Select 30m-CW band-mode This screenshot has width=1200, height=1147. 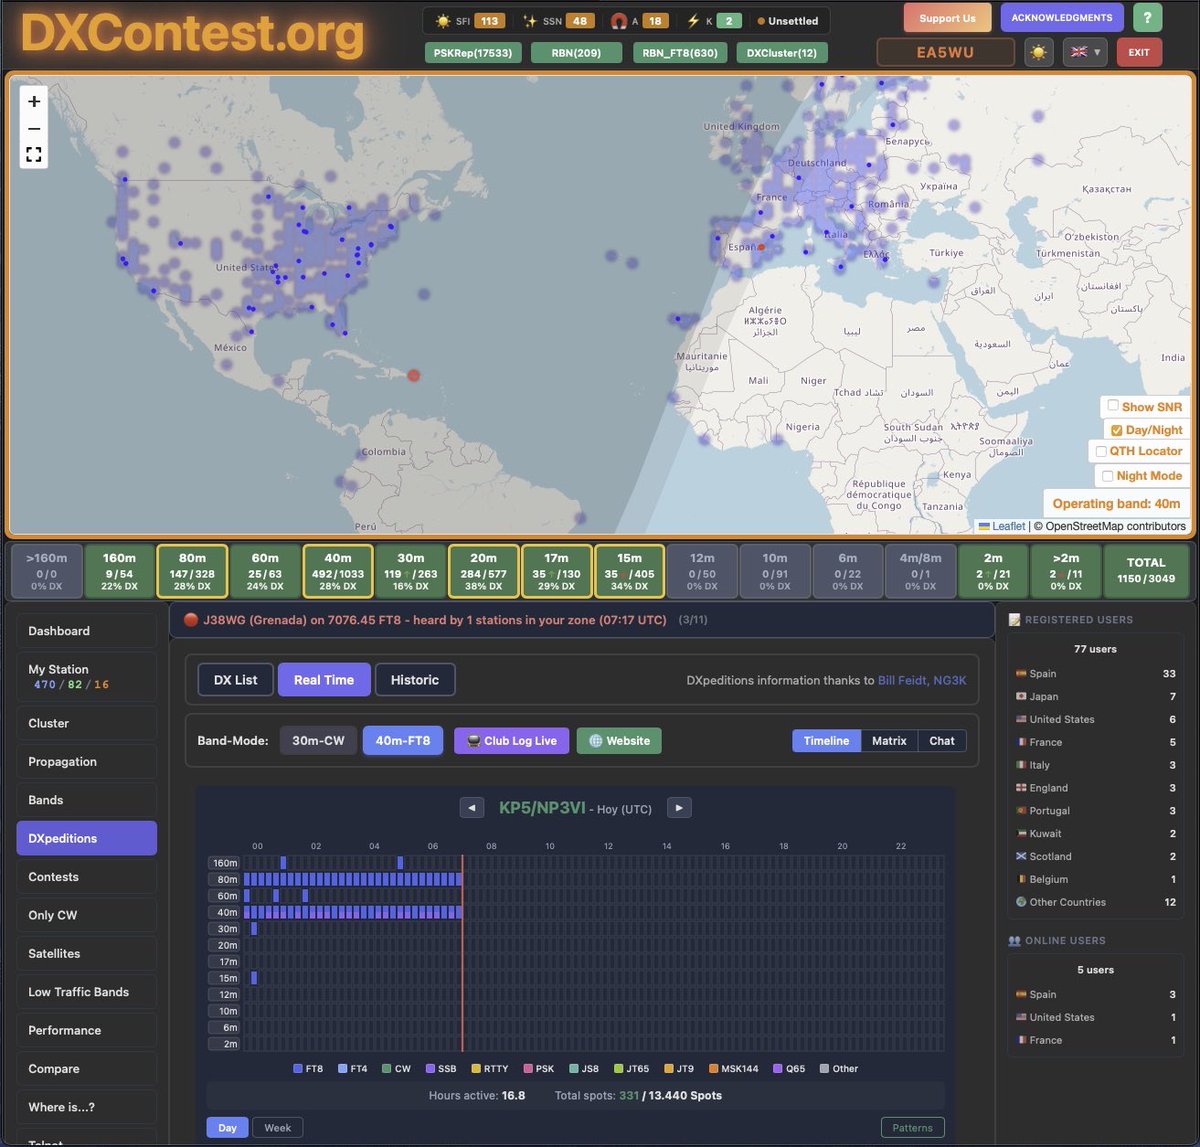point(318,741)
